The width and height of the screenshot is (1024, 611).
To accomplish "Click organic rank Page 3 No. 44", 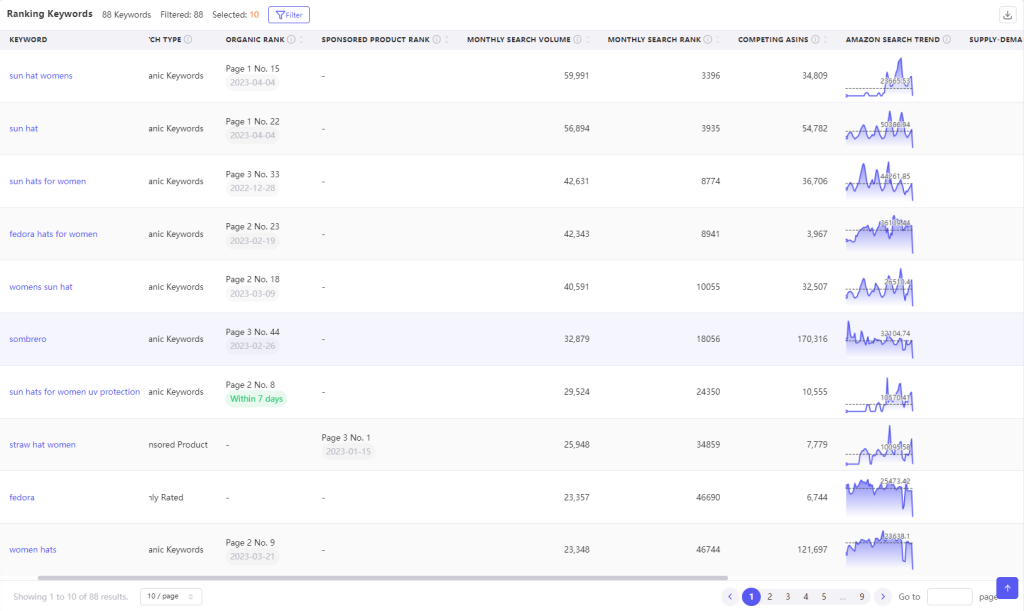I will [252, 332].
